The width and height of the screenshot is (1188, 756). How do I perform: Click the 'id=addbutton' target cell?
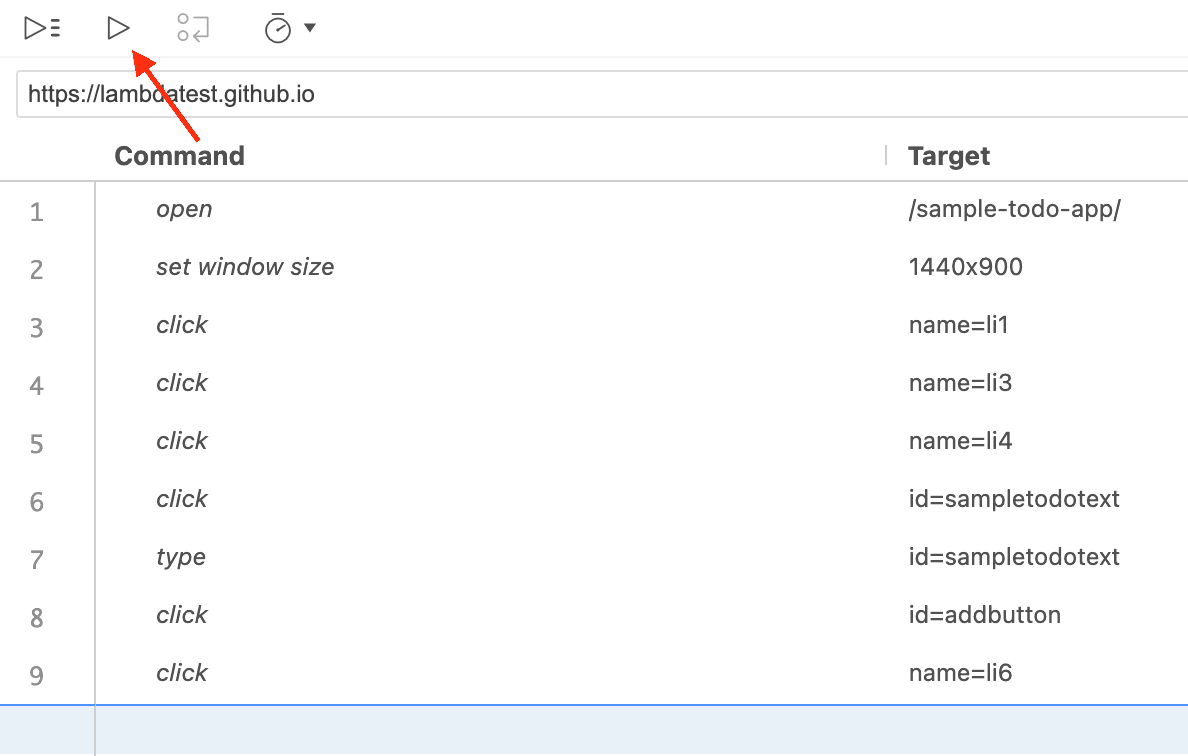coord(984,615)
